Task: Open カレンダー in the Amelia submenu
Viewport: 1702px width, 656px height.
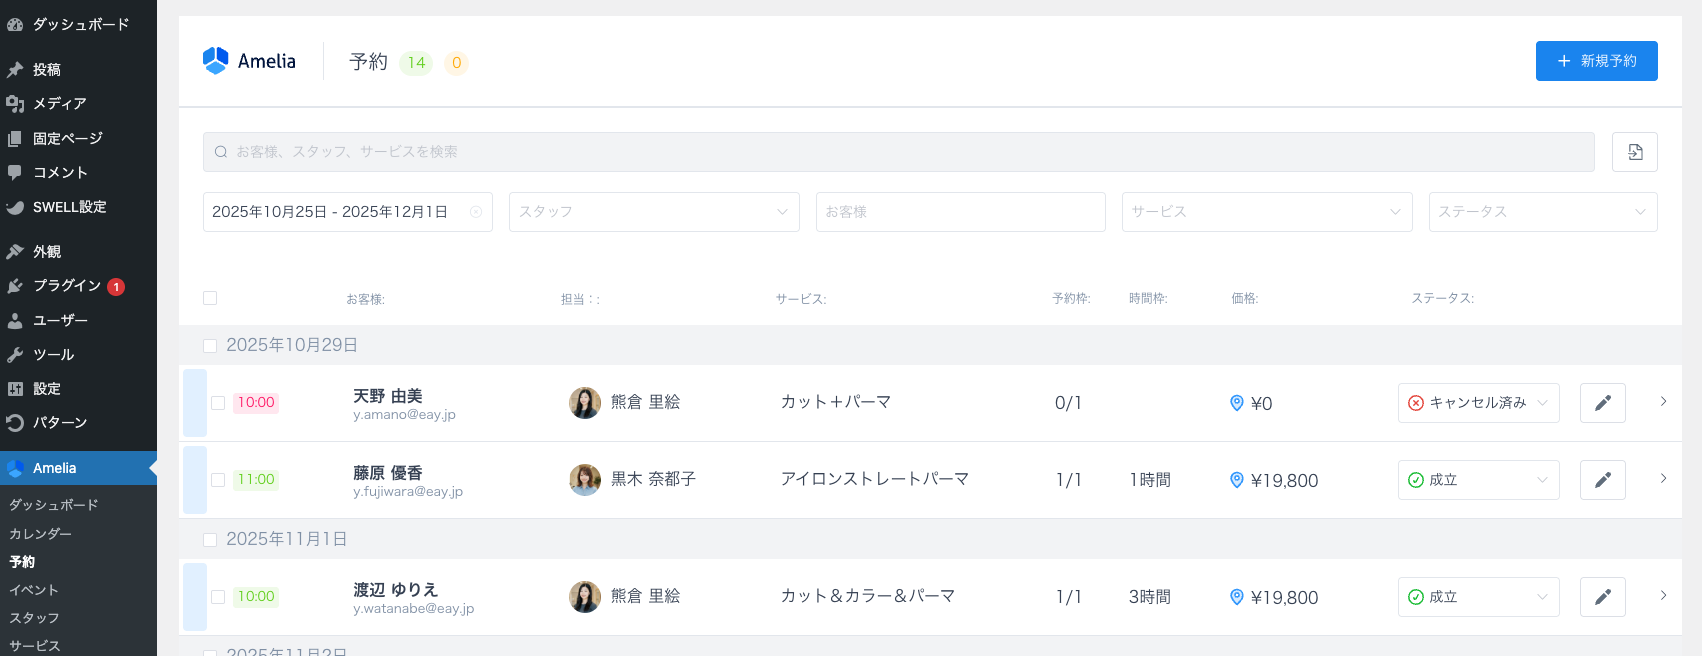Action: pos(40,534)
